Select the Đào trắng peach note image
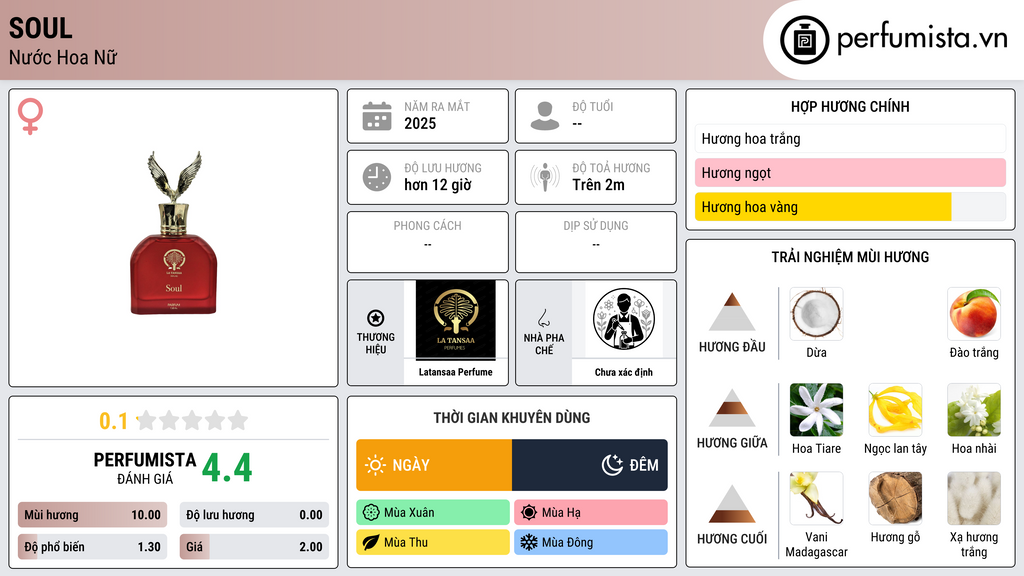Viewport: 1024px width, 576px height. point(974,314)
